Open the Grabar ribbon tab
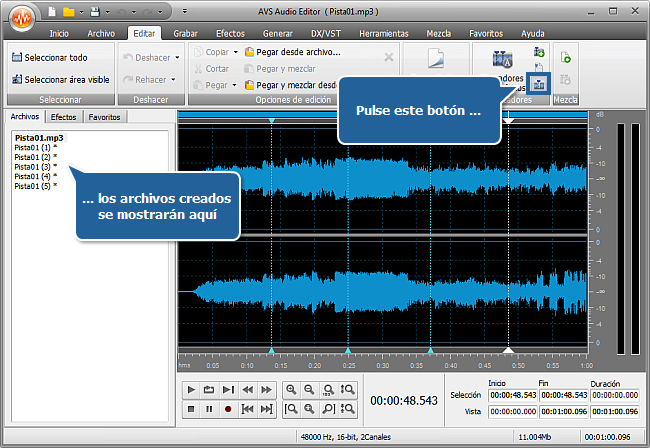The width and height of the screenshot is (650, 448). click(185, 34)
